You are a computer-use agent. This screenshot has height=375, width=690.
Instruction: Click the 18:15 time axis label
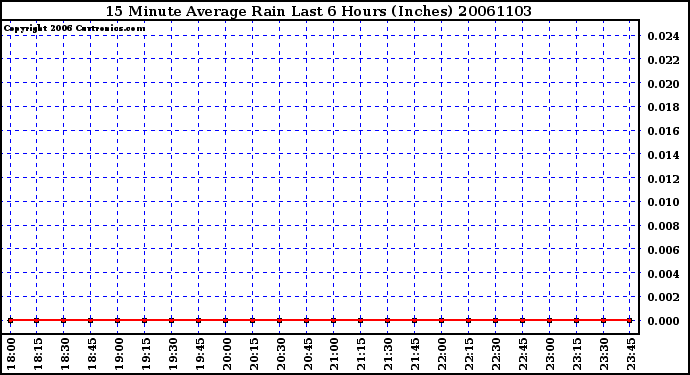tap(38, 354)
